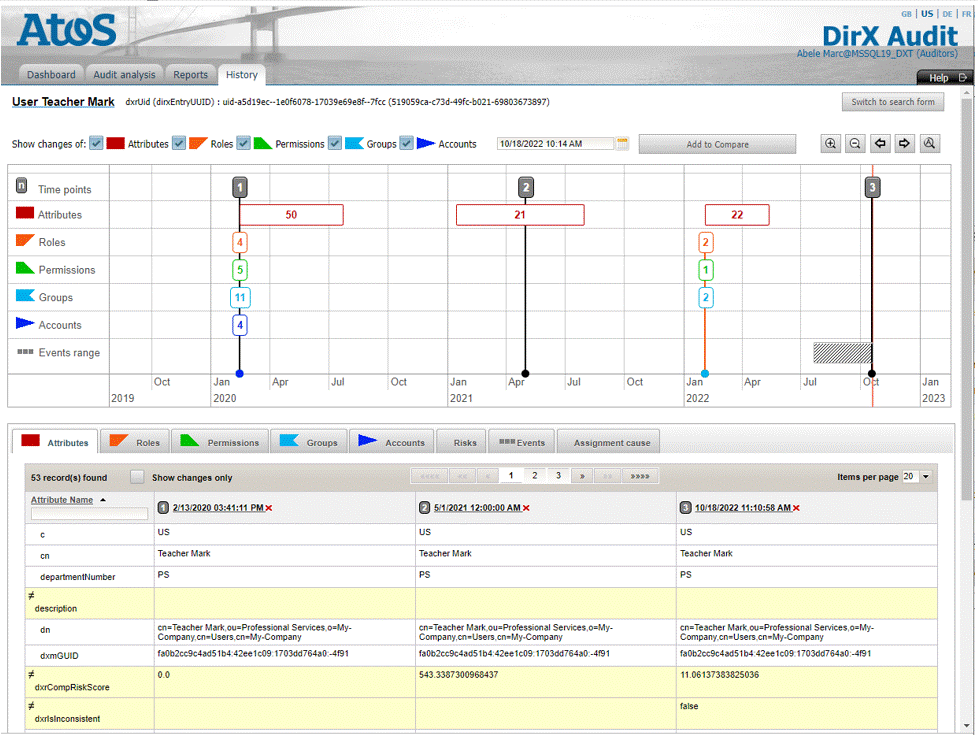Viewport: 978px width, 735px height.
Task: Remove the 2/13/2020 time point column
Action: 269,509
